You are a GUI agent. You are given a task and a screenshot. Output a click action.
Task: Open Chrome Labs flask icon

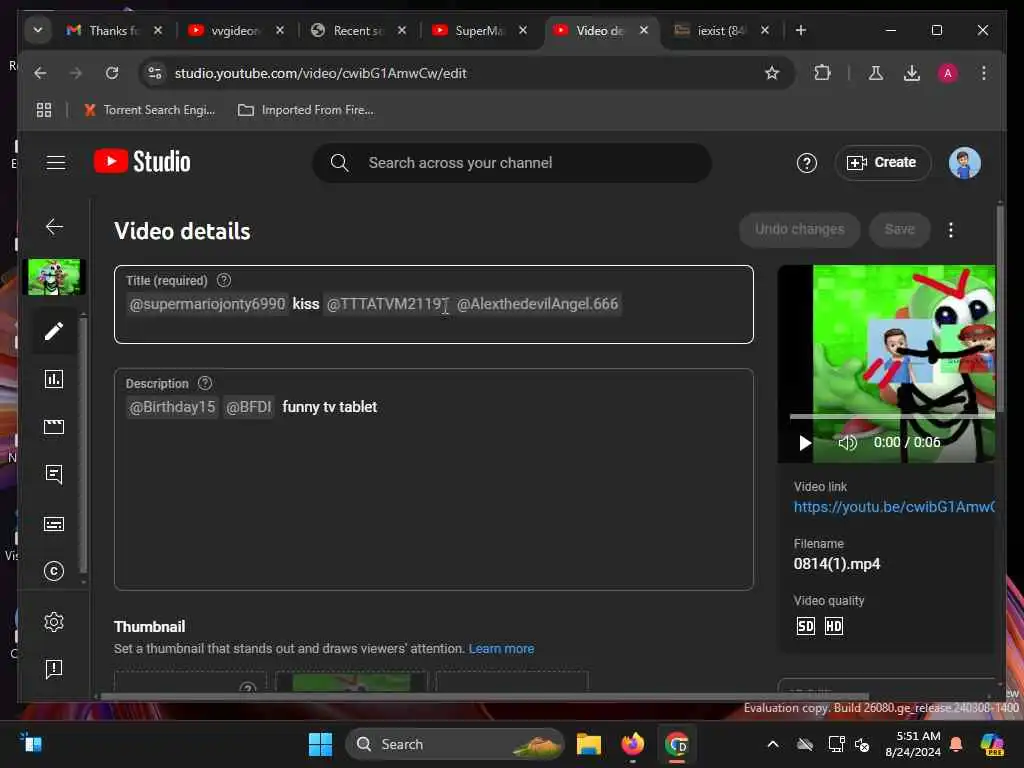tap(876, 73)
